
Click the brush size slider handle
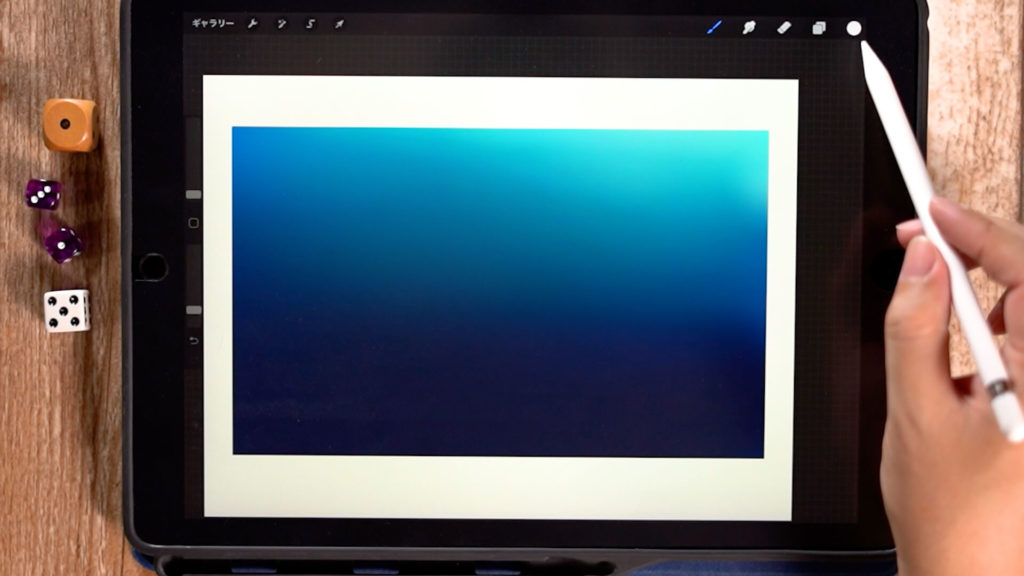coord(194,194)
